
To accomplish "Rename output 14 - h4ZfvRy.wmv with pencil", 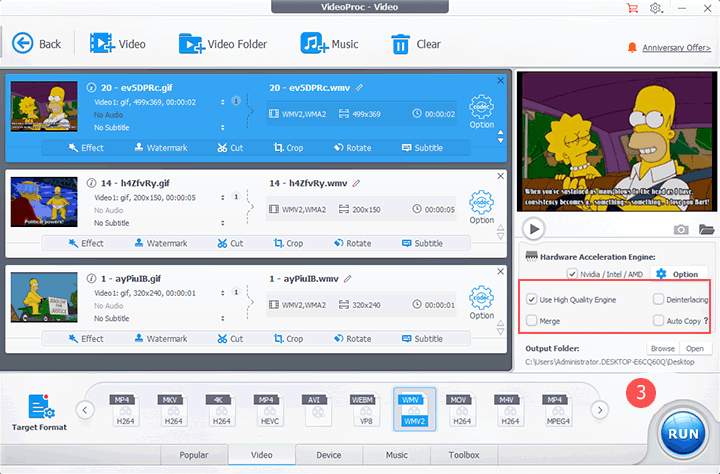I will tap(356, 183).
